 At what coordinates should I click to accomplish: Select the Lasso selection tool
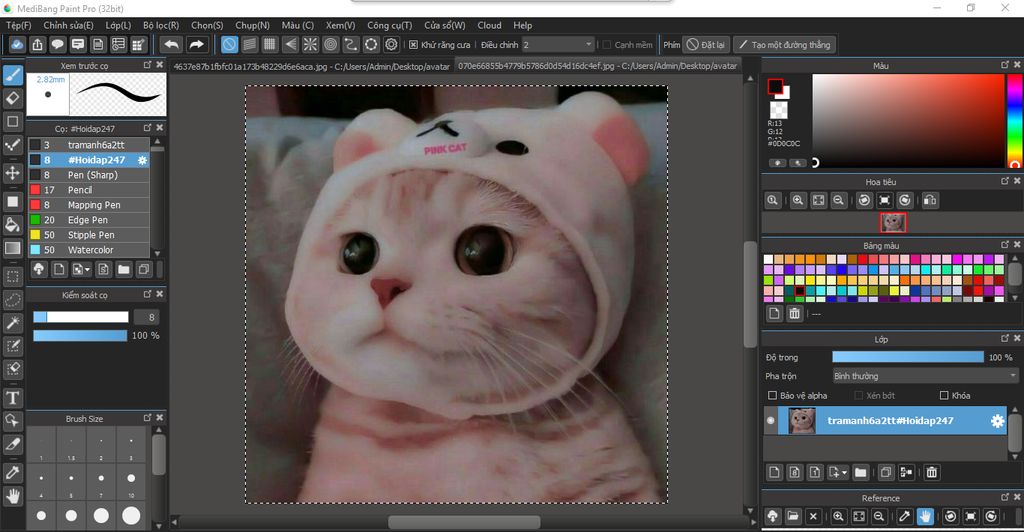click(12, 300)
